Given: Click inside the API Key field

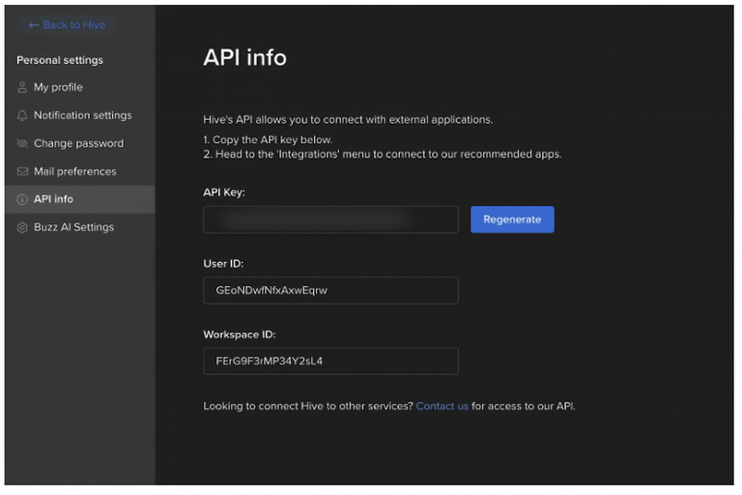Looking at the screenshot, I should tap(331, 220).
